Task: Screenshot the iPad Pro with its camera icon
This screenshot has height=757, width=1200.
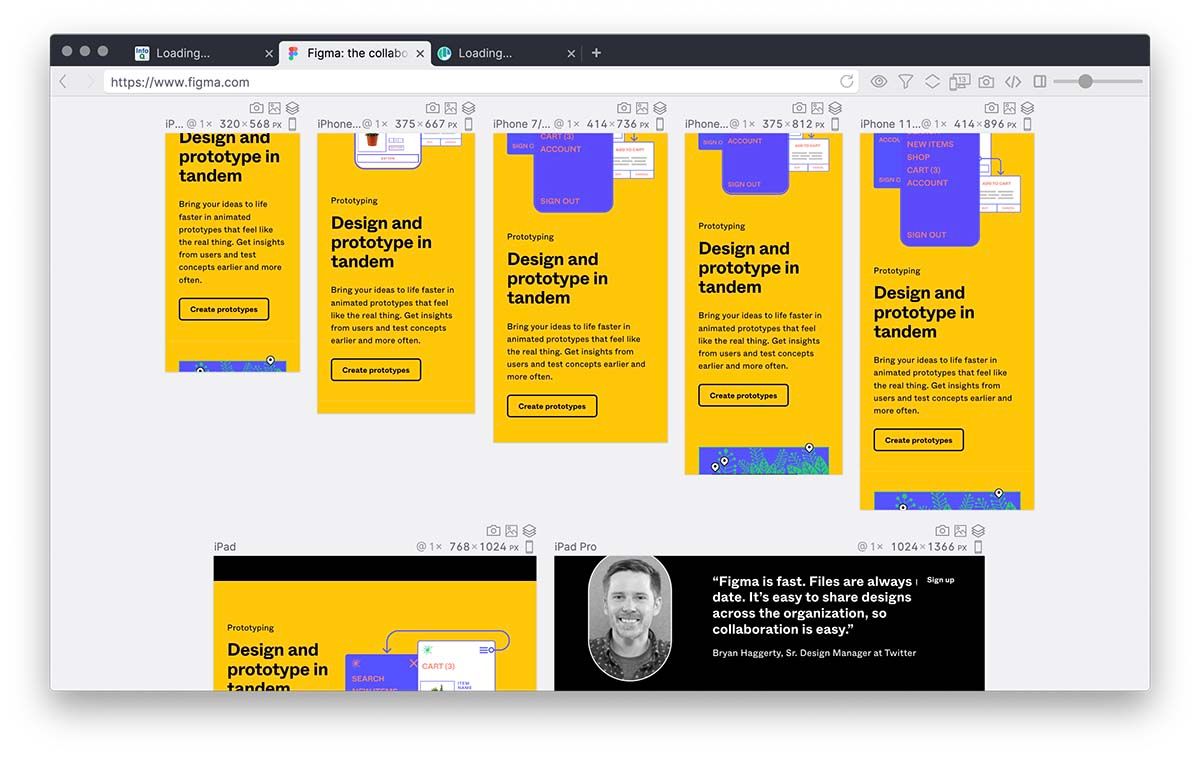Action: [942, 531]
